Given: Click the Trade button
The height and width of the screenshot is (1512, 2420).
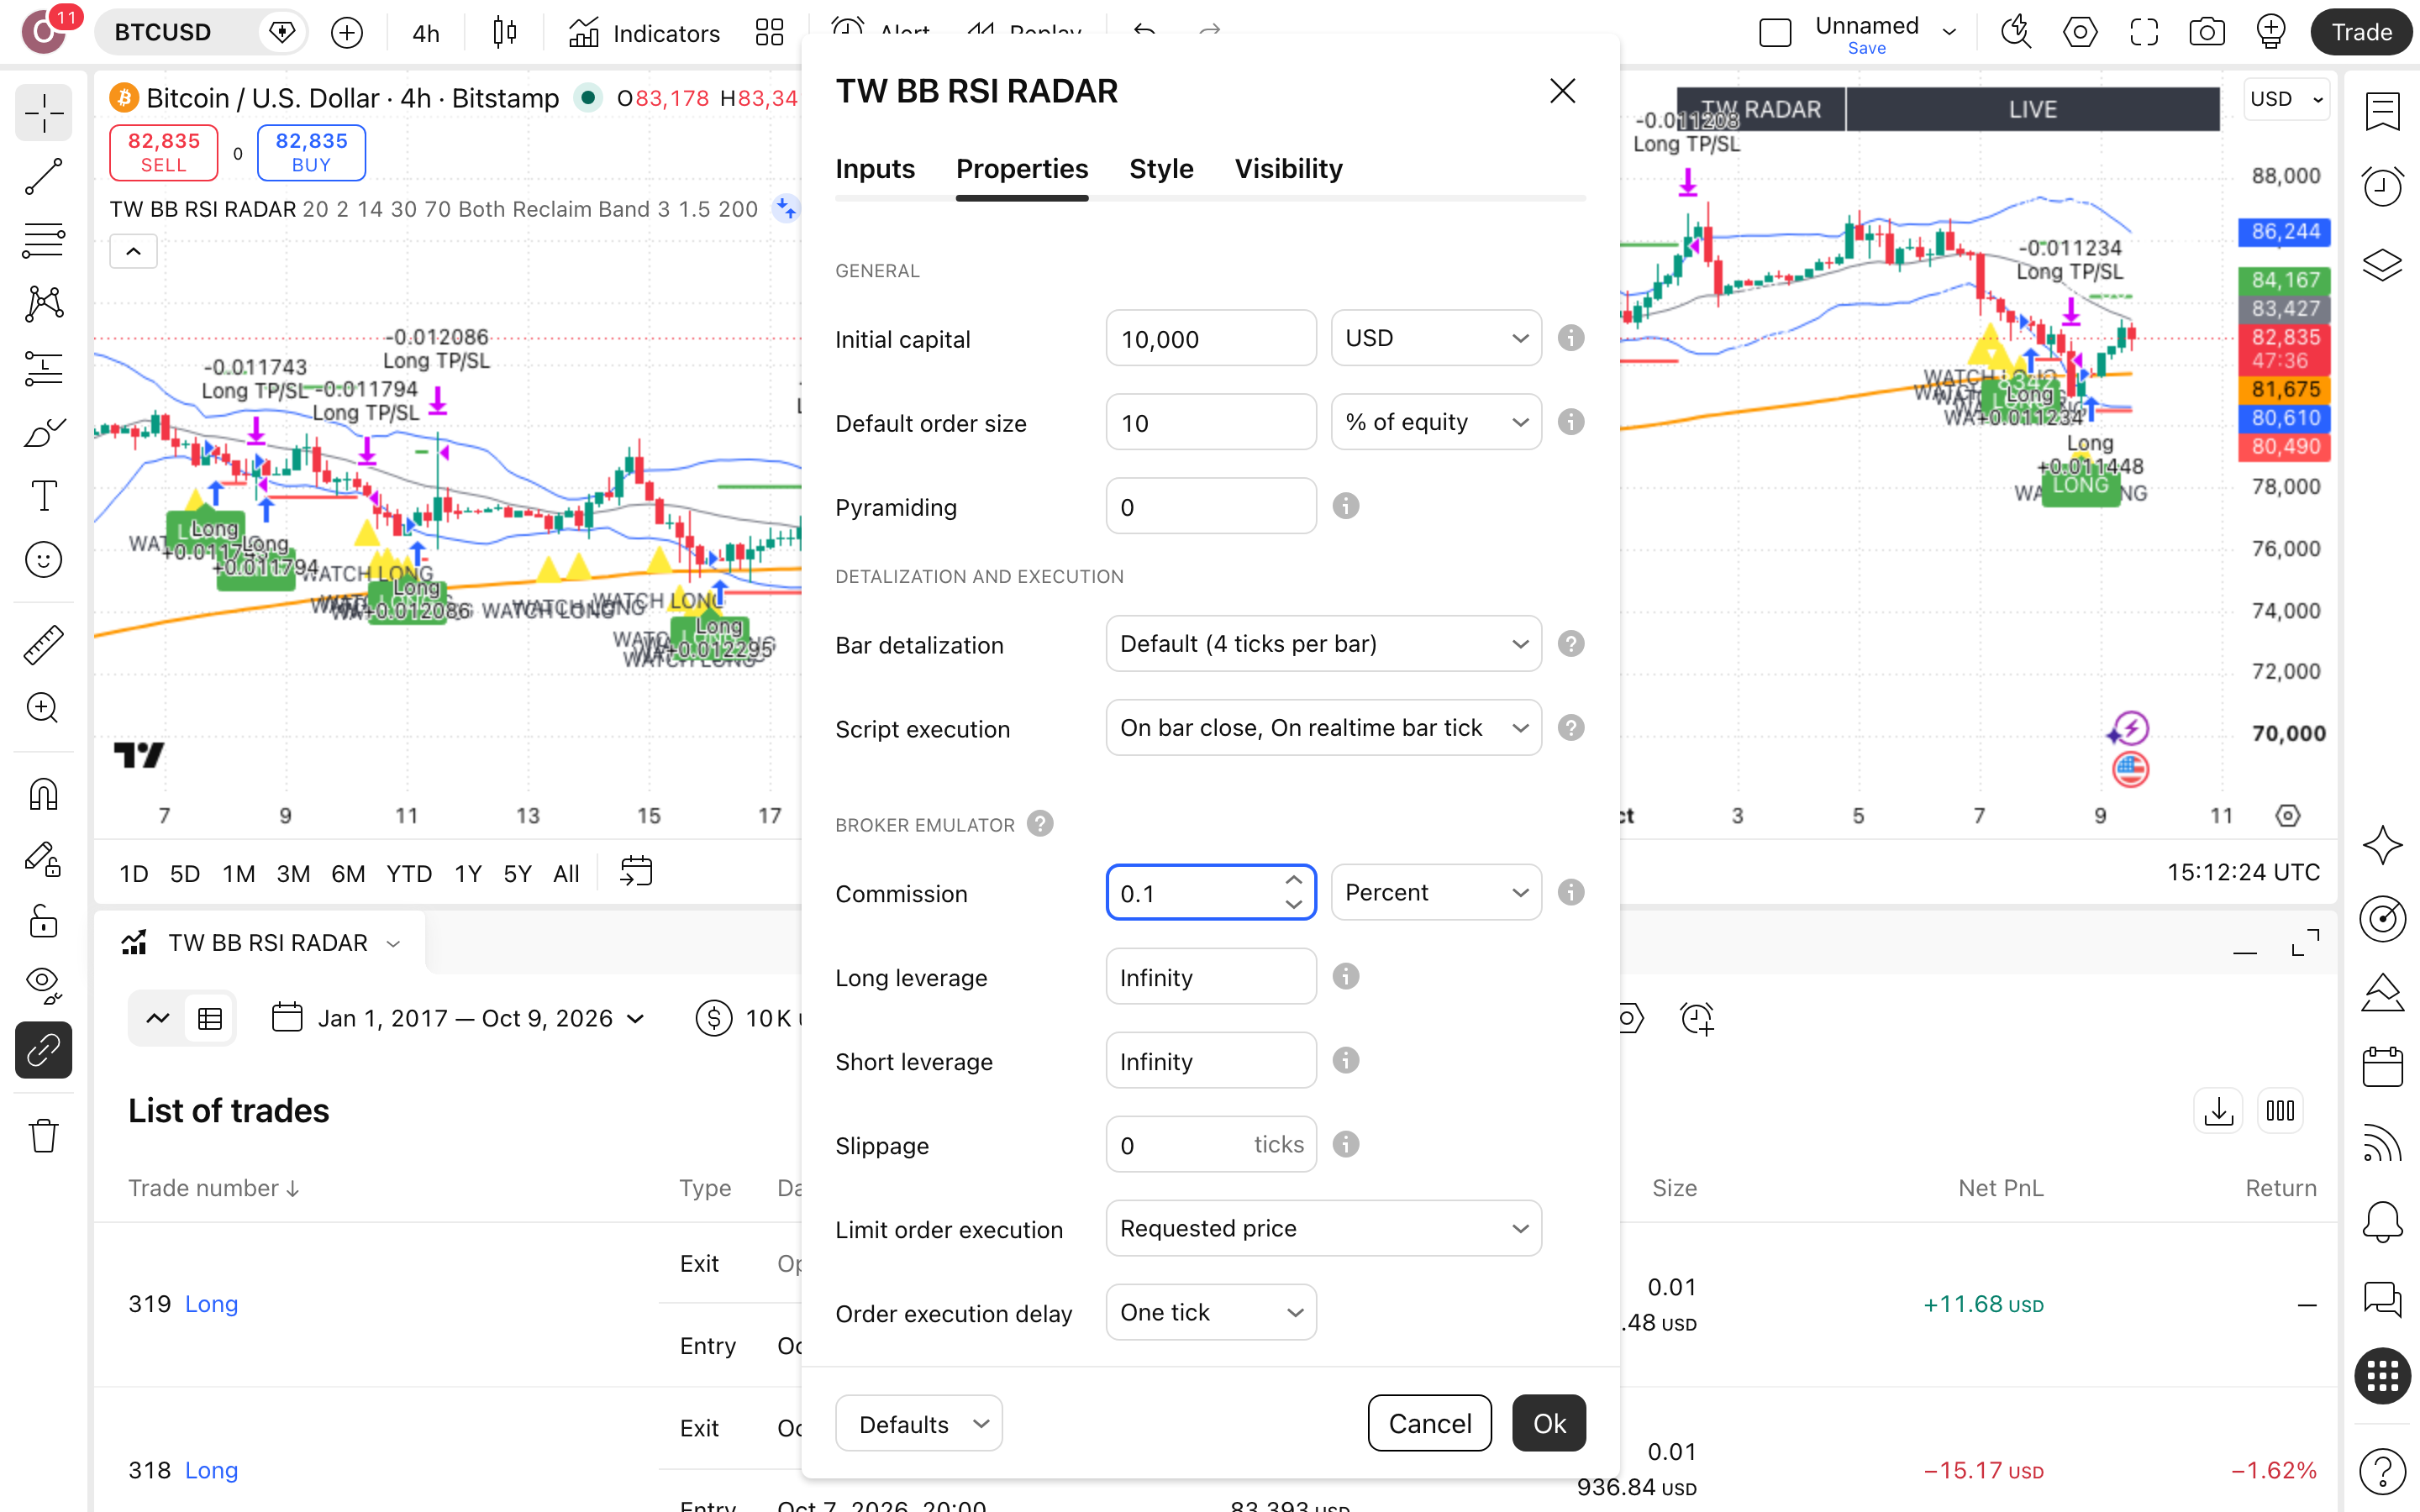Looking at the screenshot, I should click(x=2361, y=33).
